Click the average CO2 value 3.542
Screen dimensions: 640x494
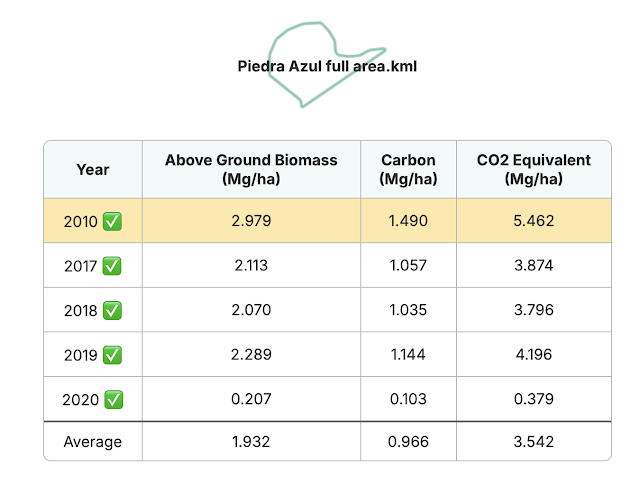(x=533, y=442)
